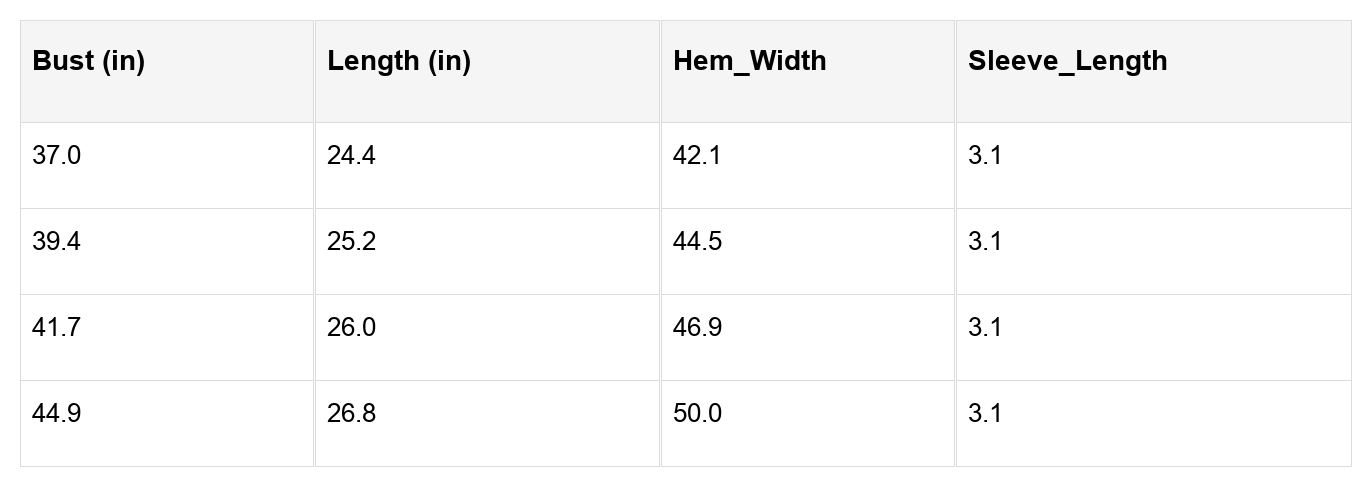Click the bust value 37.0 cell
1371x486 pixels.
pos(56,156)
